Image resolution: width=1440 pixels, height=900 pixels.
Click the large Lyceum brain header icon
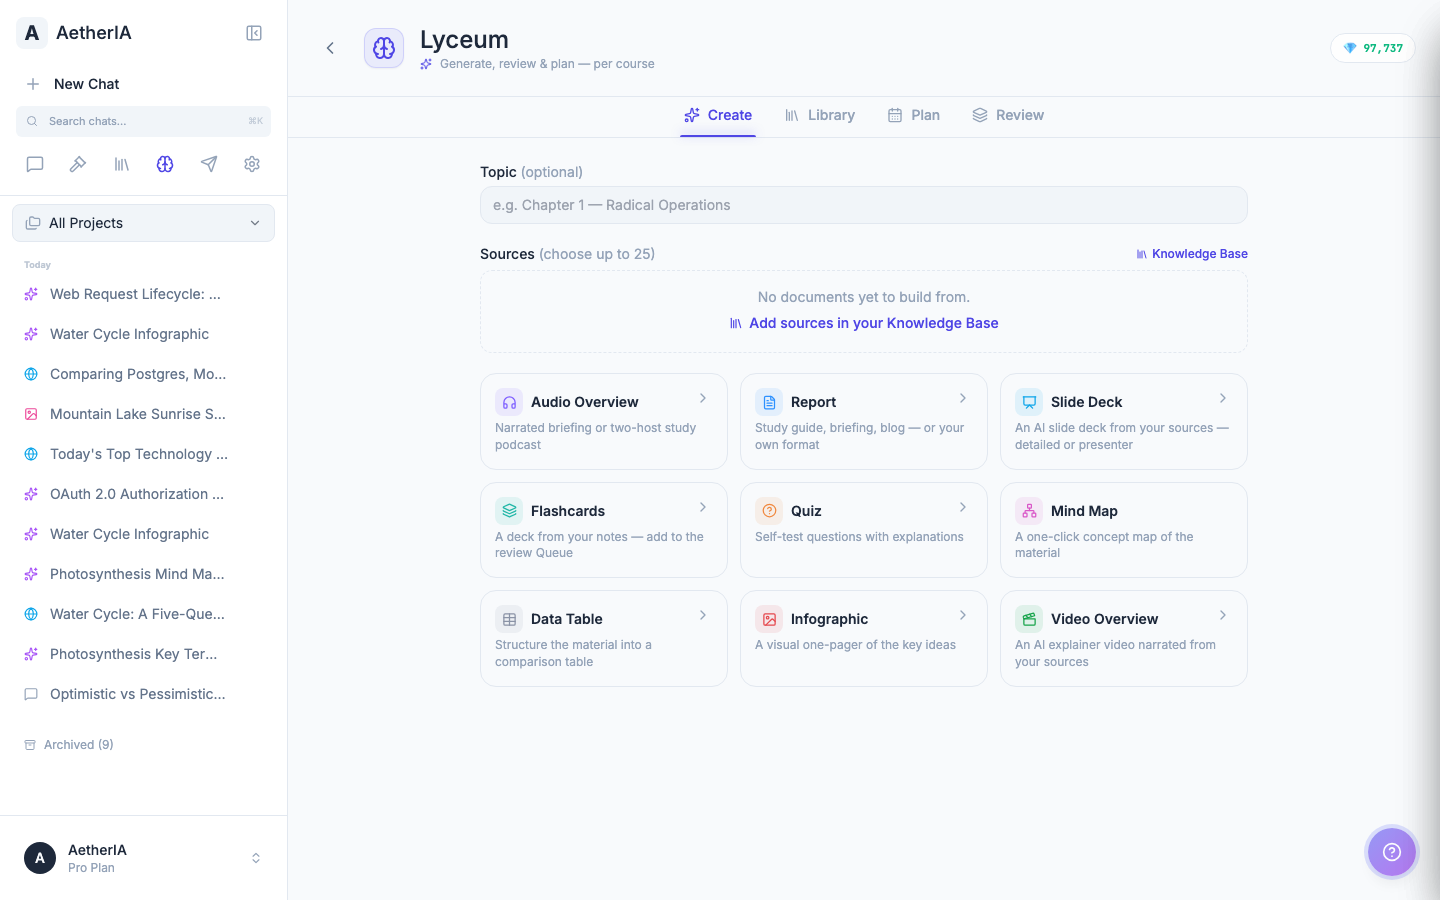tap(384, 48)
